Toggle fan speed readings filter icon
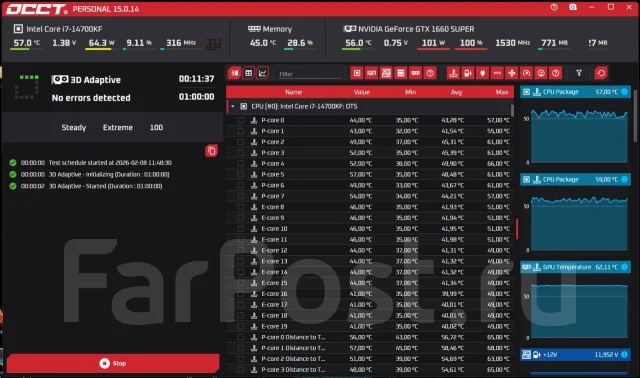640x378 pixels. [x=512, y=73]
